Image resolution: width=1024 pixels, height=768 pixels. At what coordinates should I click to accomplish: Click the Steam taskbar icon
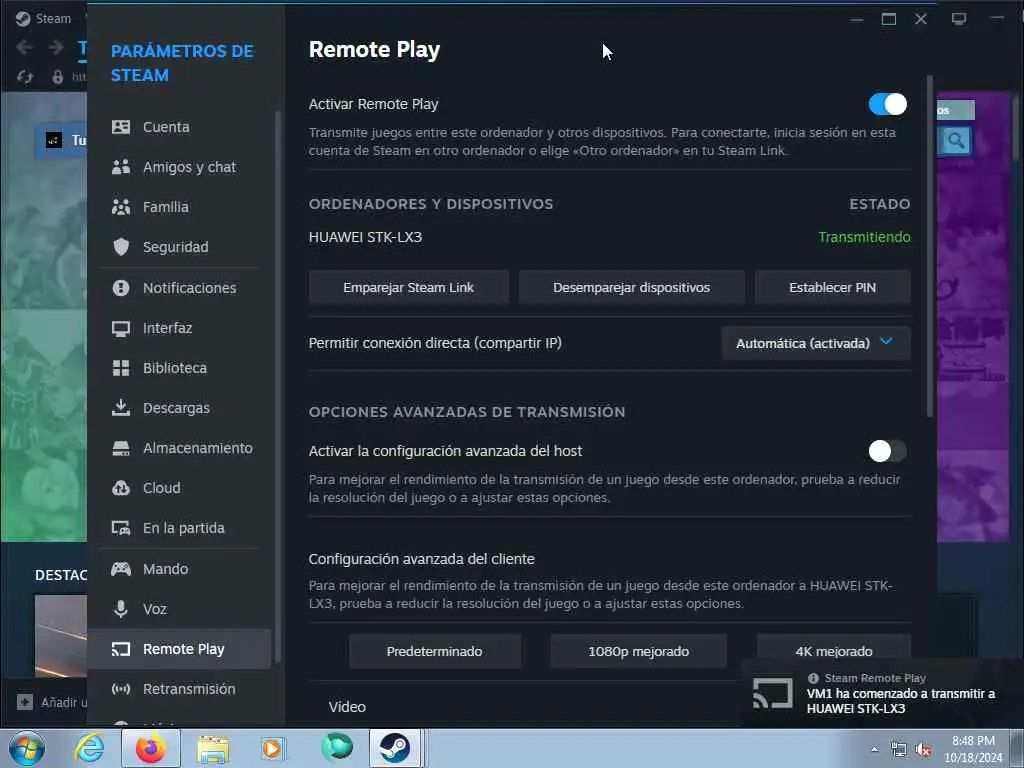coord(394,748)
